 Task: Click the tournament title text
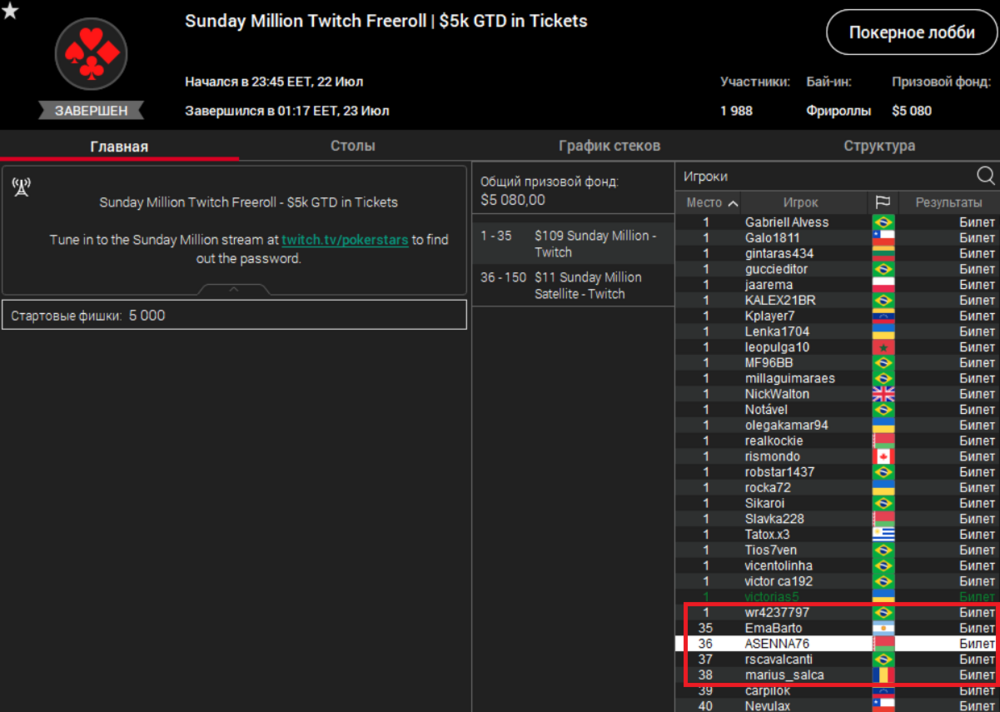point(386,21)
